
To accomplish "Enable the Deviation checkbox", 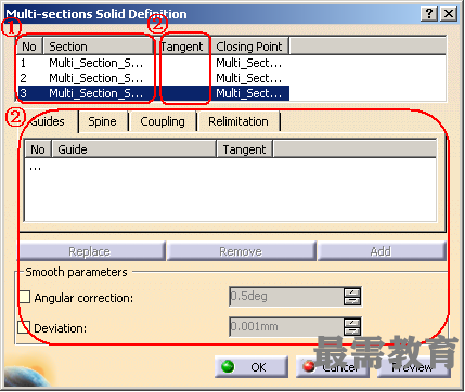I will point(24,327).
